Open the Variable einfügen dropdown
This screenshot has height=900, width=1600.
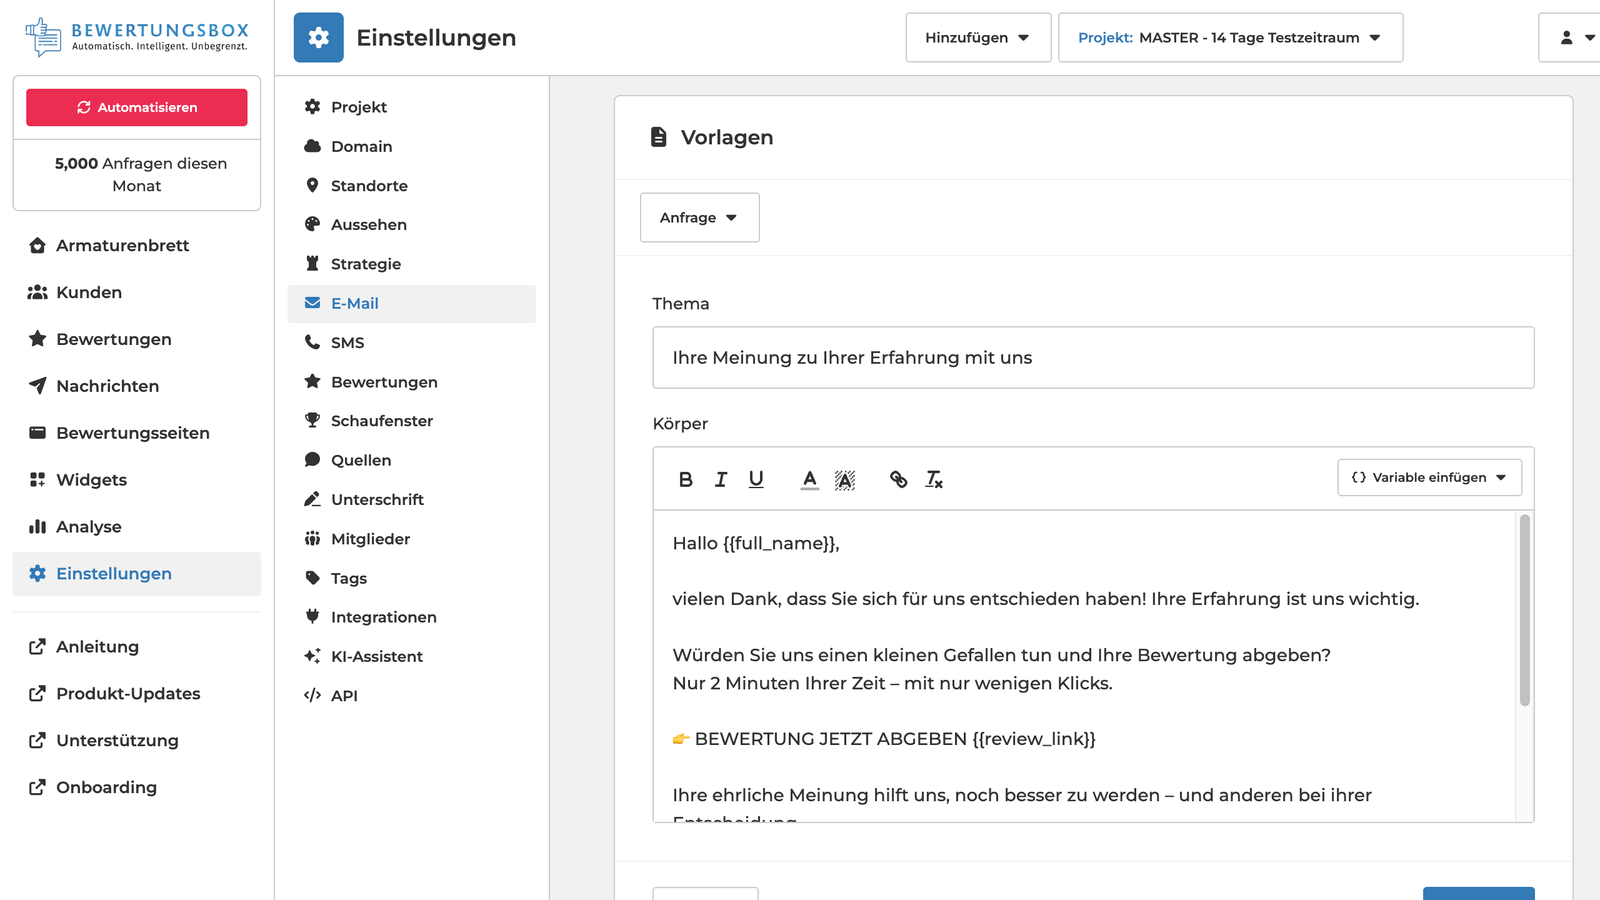point(1429,478)
